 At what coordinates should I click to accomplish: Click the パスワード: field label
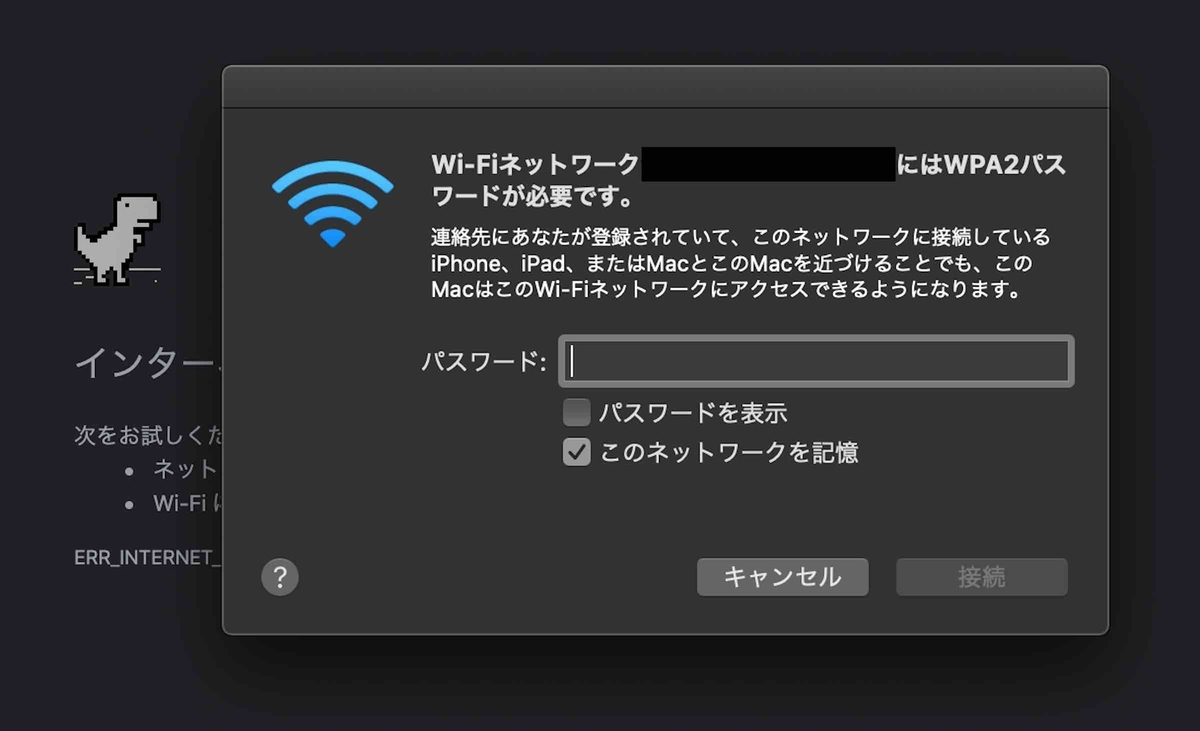[x=484, y=362]
